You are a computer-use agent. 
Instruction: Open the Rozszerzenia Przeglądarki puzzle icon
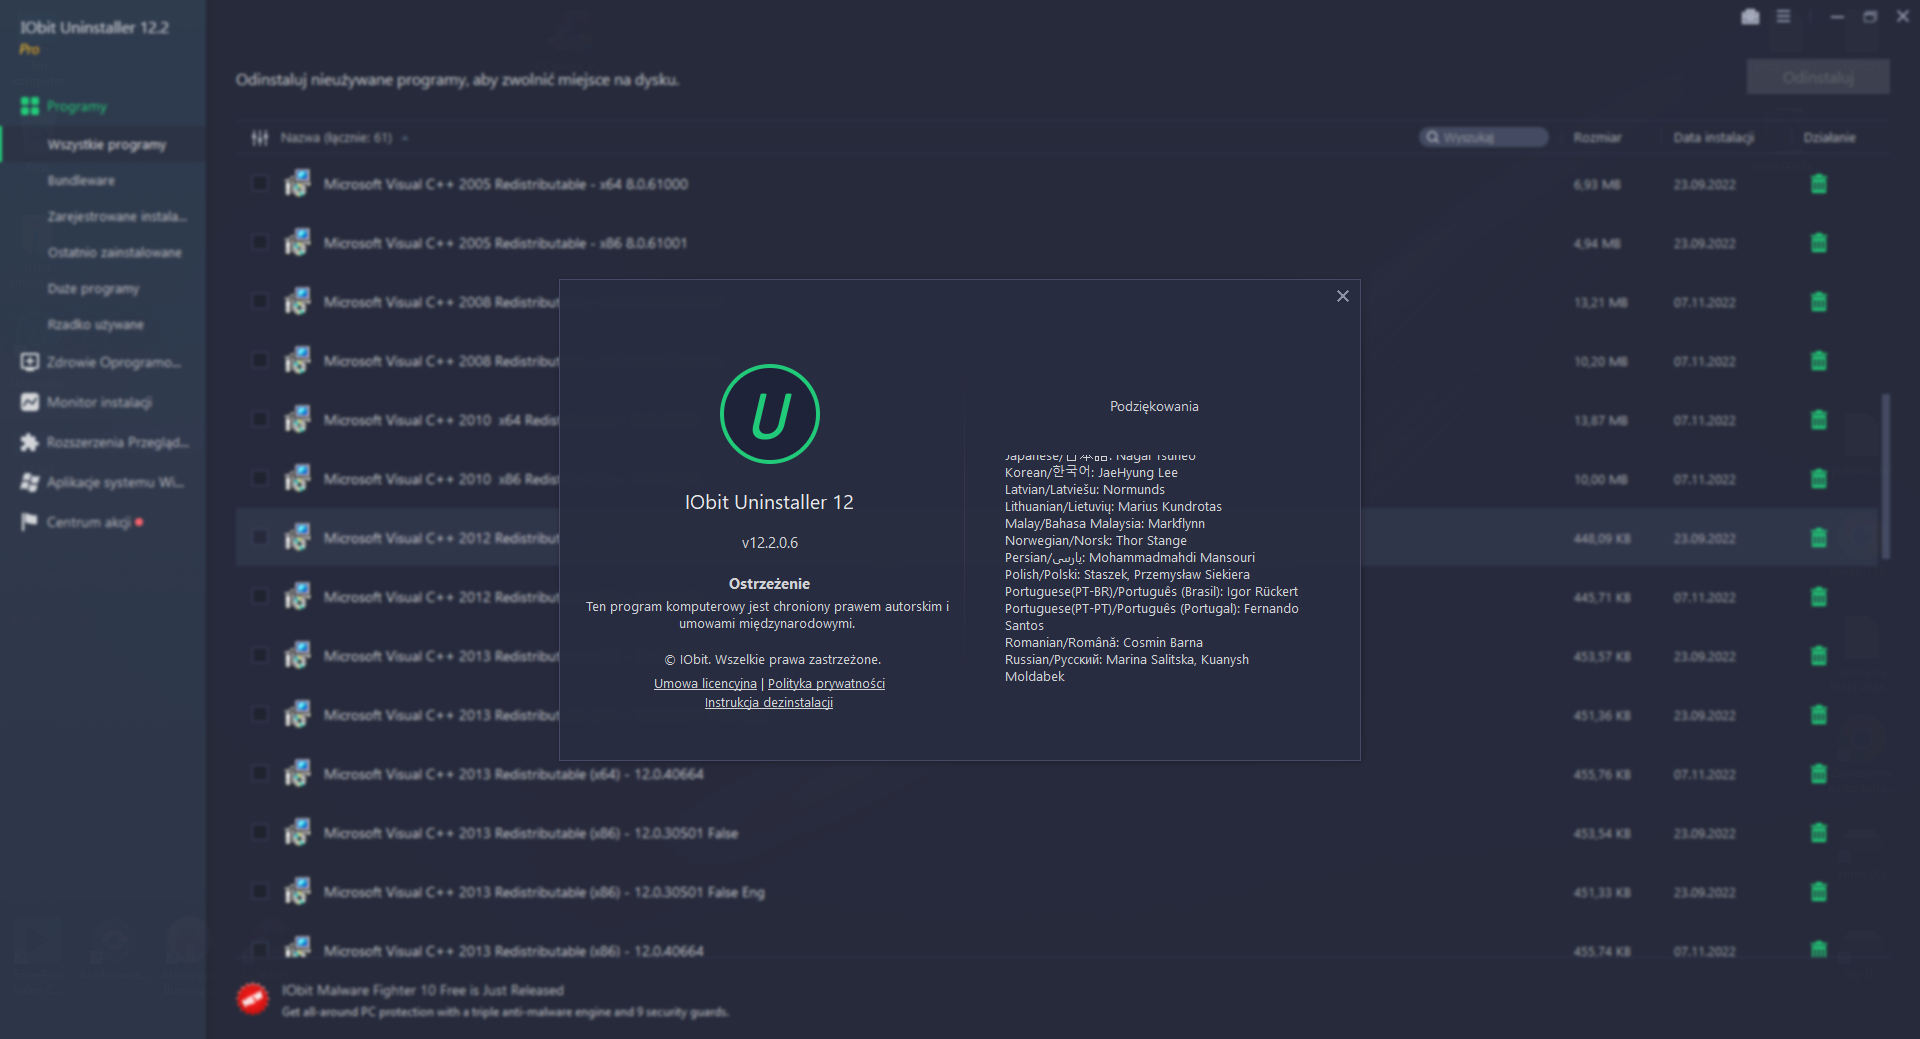[x=30, y=442]
